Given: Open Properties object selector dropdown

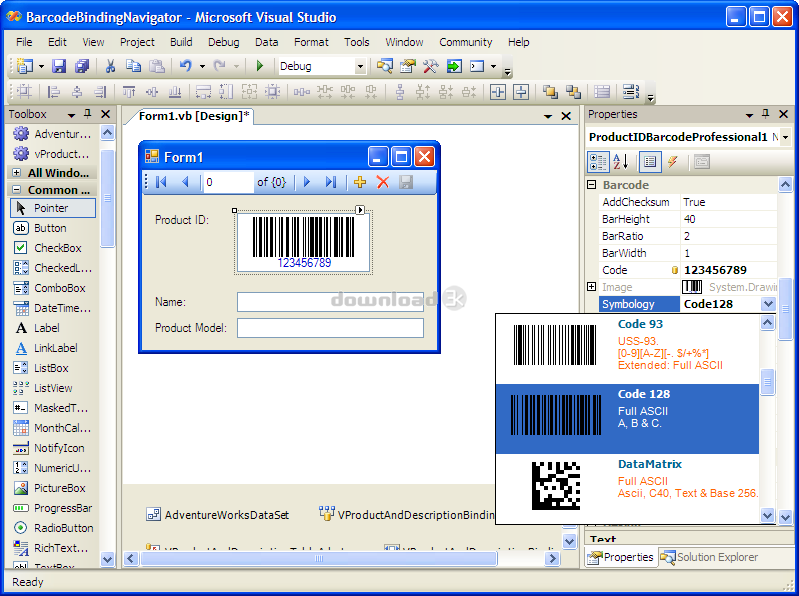Looking at the screenshot, I should point(785,137).
